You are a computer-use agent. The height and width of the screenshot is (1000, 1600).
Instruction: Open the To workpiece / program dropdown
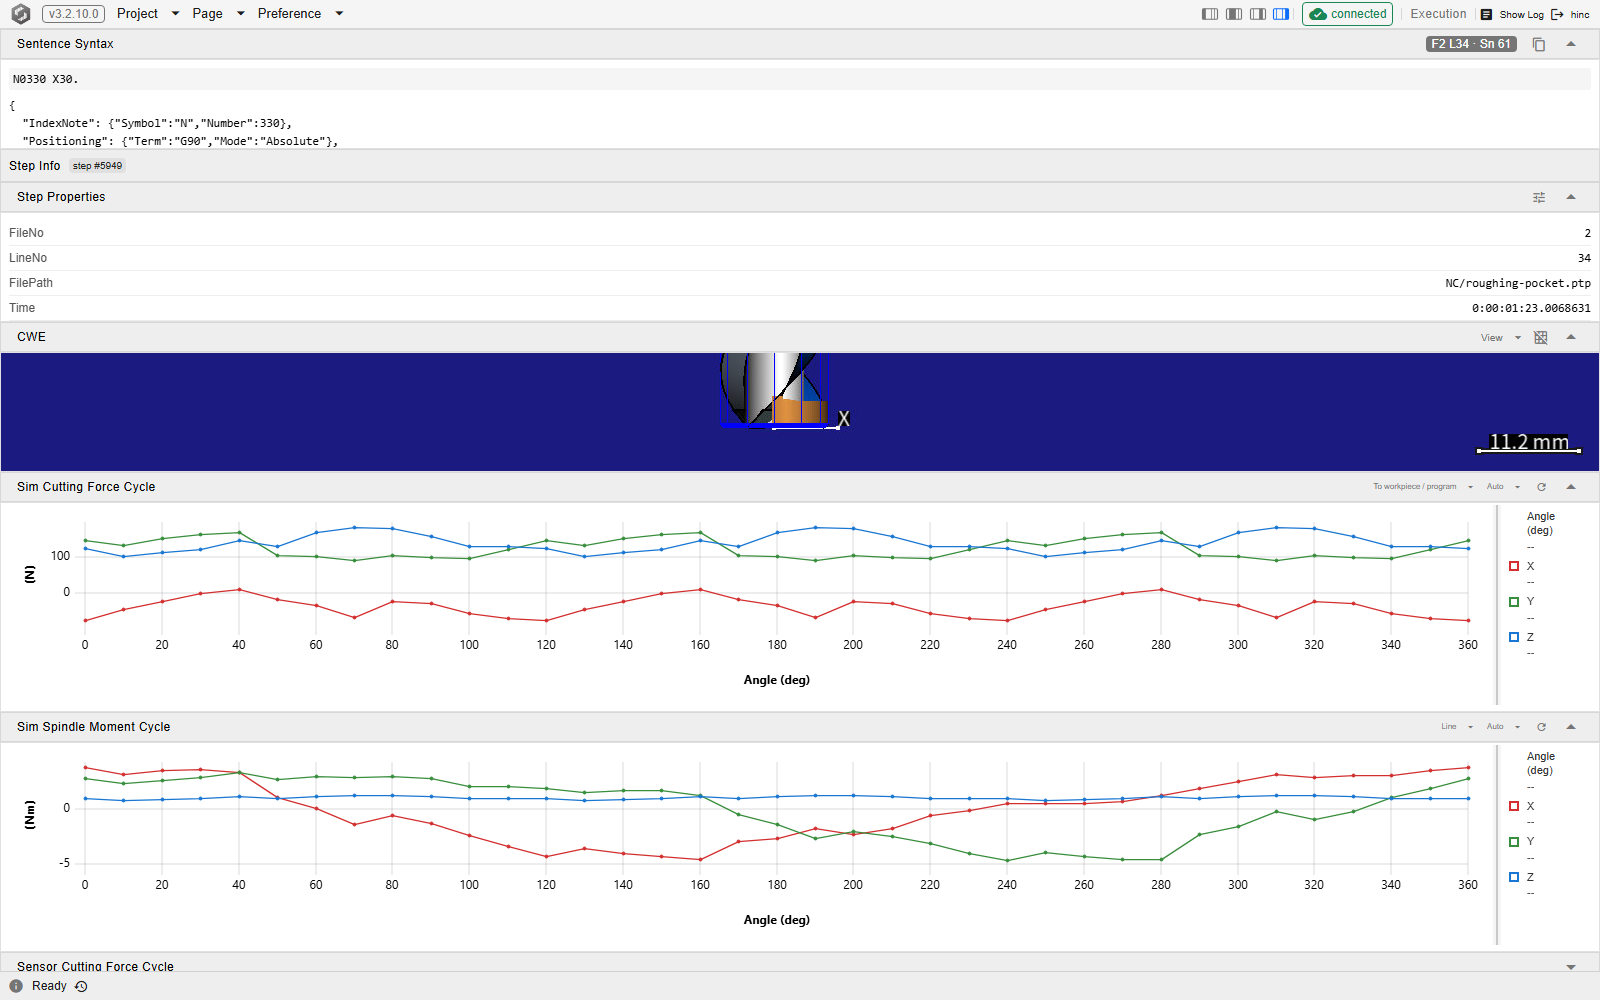[1422, 487]
